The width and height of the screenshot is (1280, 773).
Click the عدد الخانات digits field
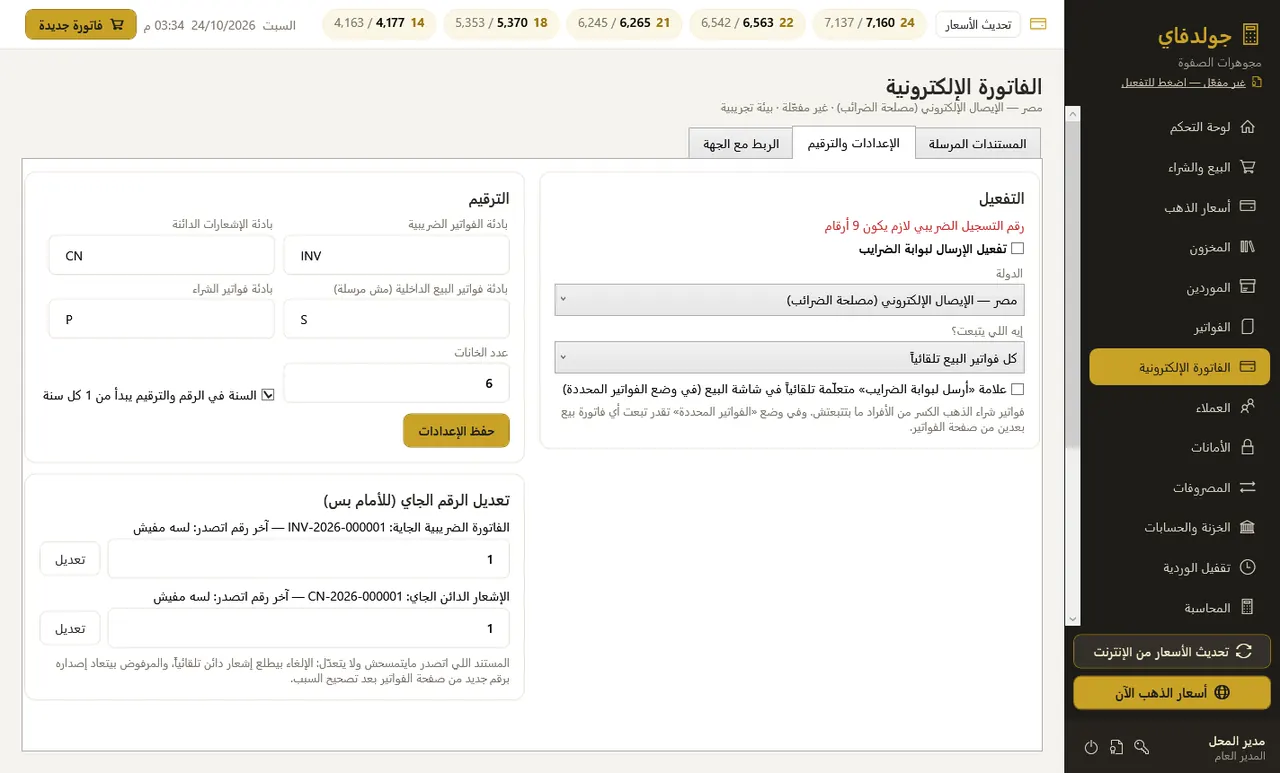397,383
